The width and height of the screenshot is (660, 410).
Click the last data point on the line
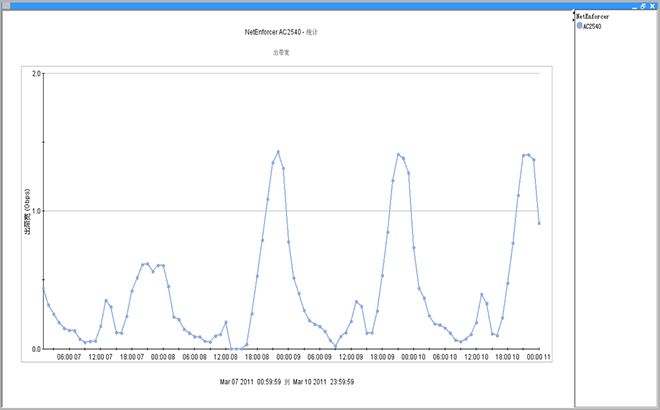tap(539, 223)
